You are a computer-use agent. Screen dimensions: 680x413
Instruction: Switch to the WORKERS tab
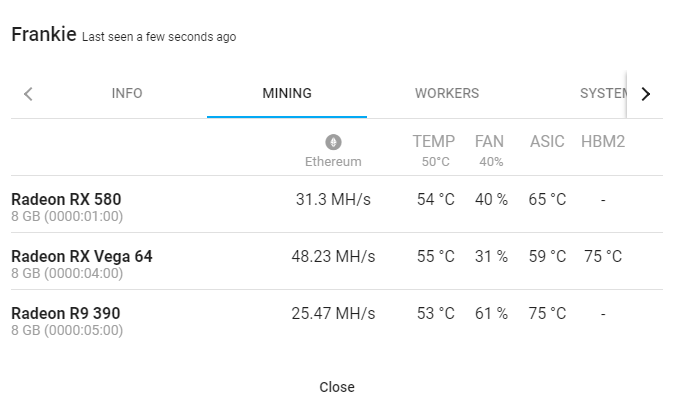[x=447, y=93]
